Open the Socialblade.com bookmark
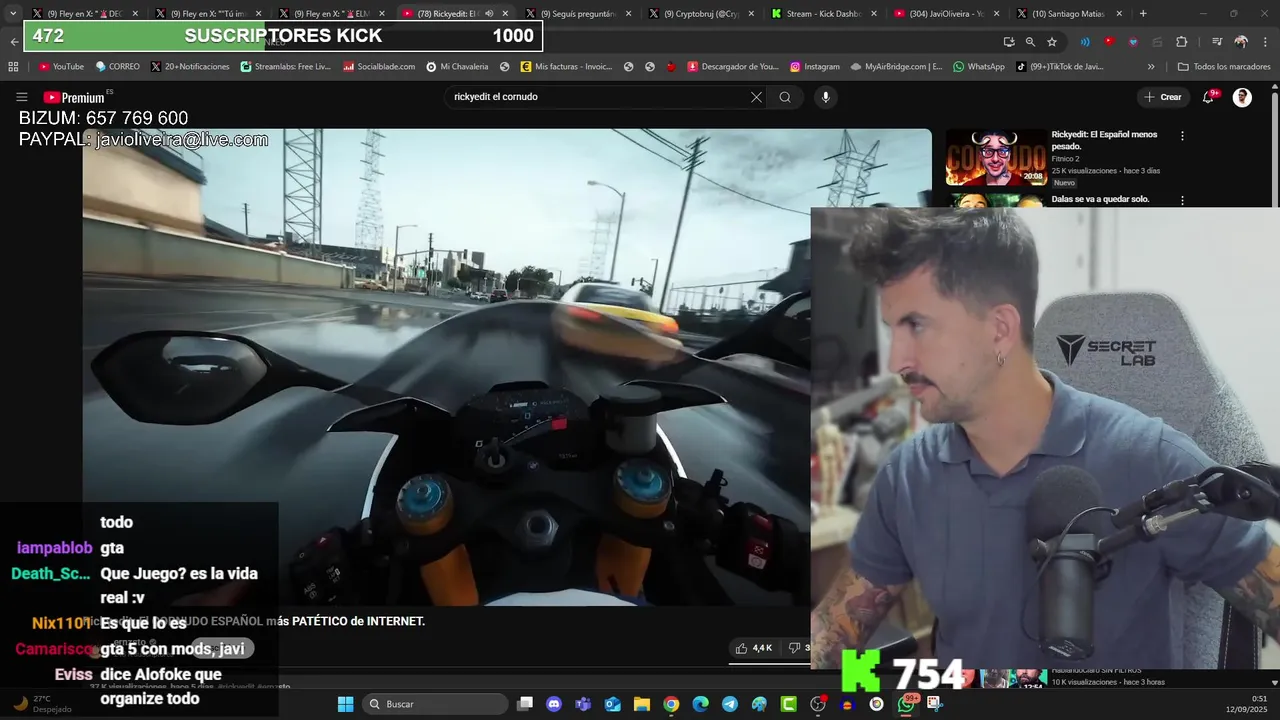1280x720 pixels. [379, 67]
